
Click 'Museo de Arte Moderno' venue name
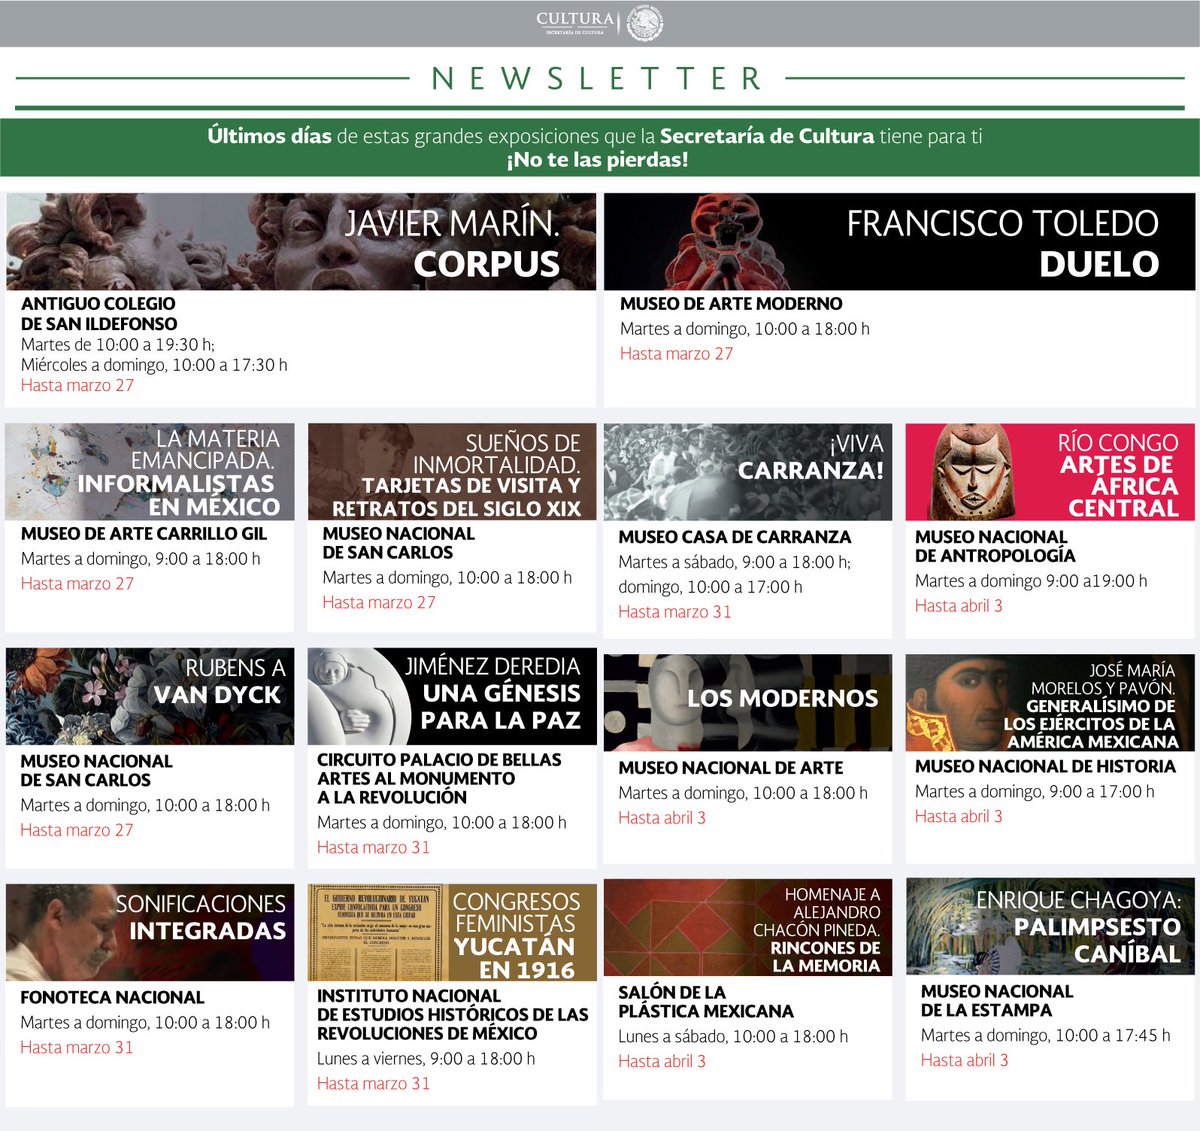pos(731,304)
